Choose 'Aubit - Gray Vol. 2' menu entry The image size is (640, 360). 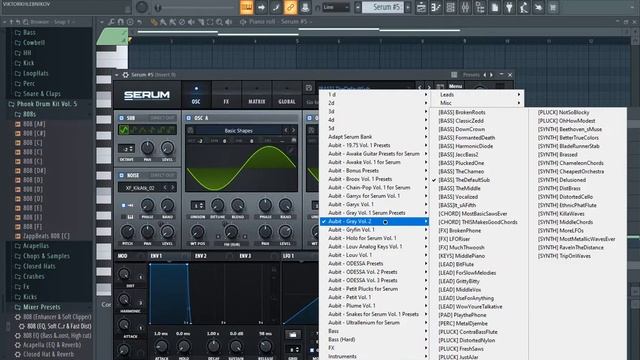(x=374, y=221)
